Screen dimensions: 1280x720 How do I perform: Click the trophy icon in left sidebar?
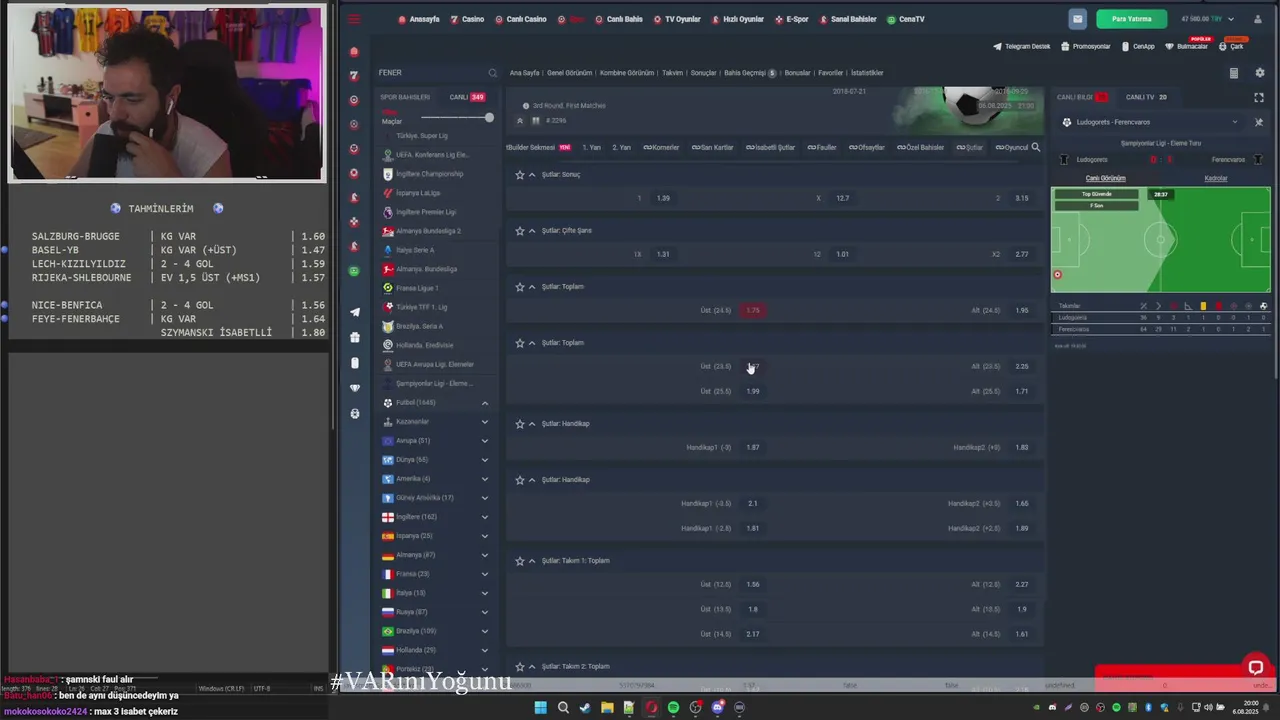coord(354,388)
